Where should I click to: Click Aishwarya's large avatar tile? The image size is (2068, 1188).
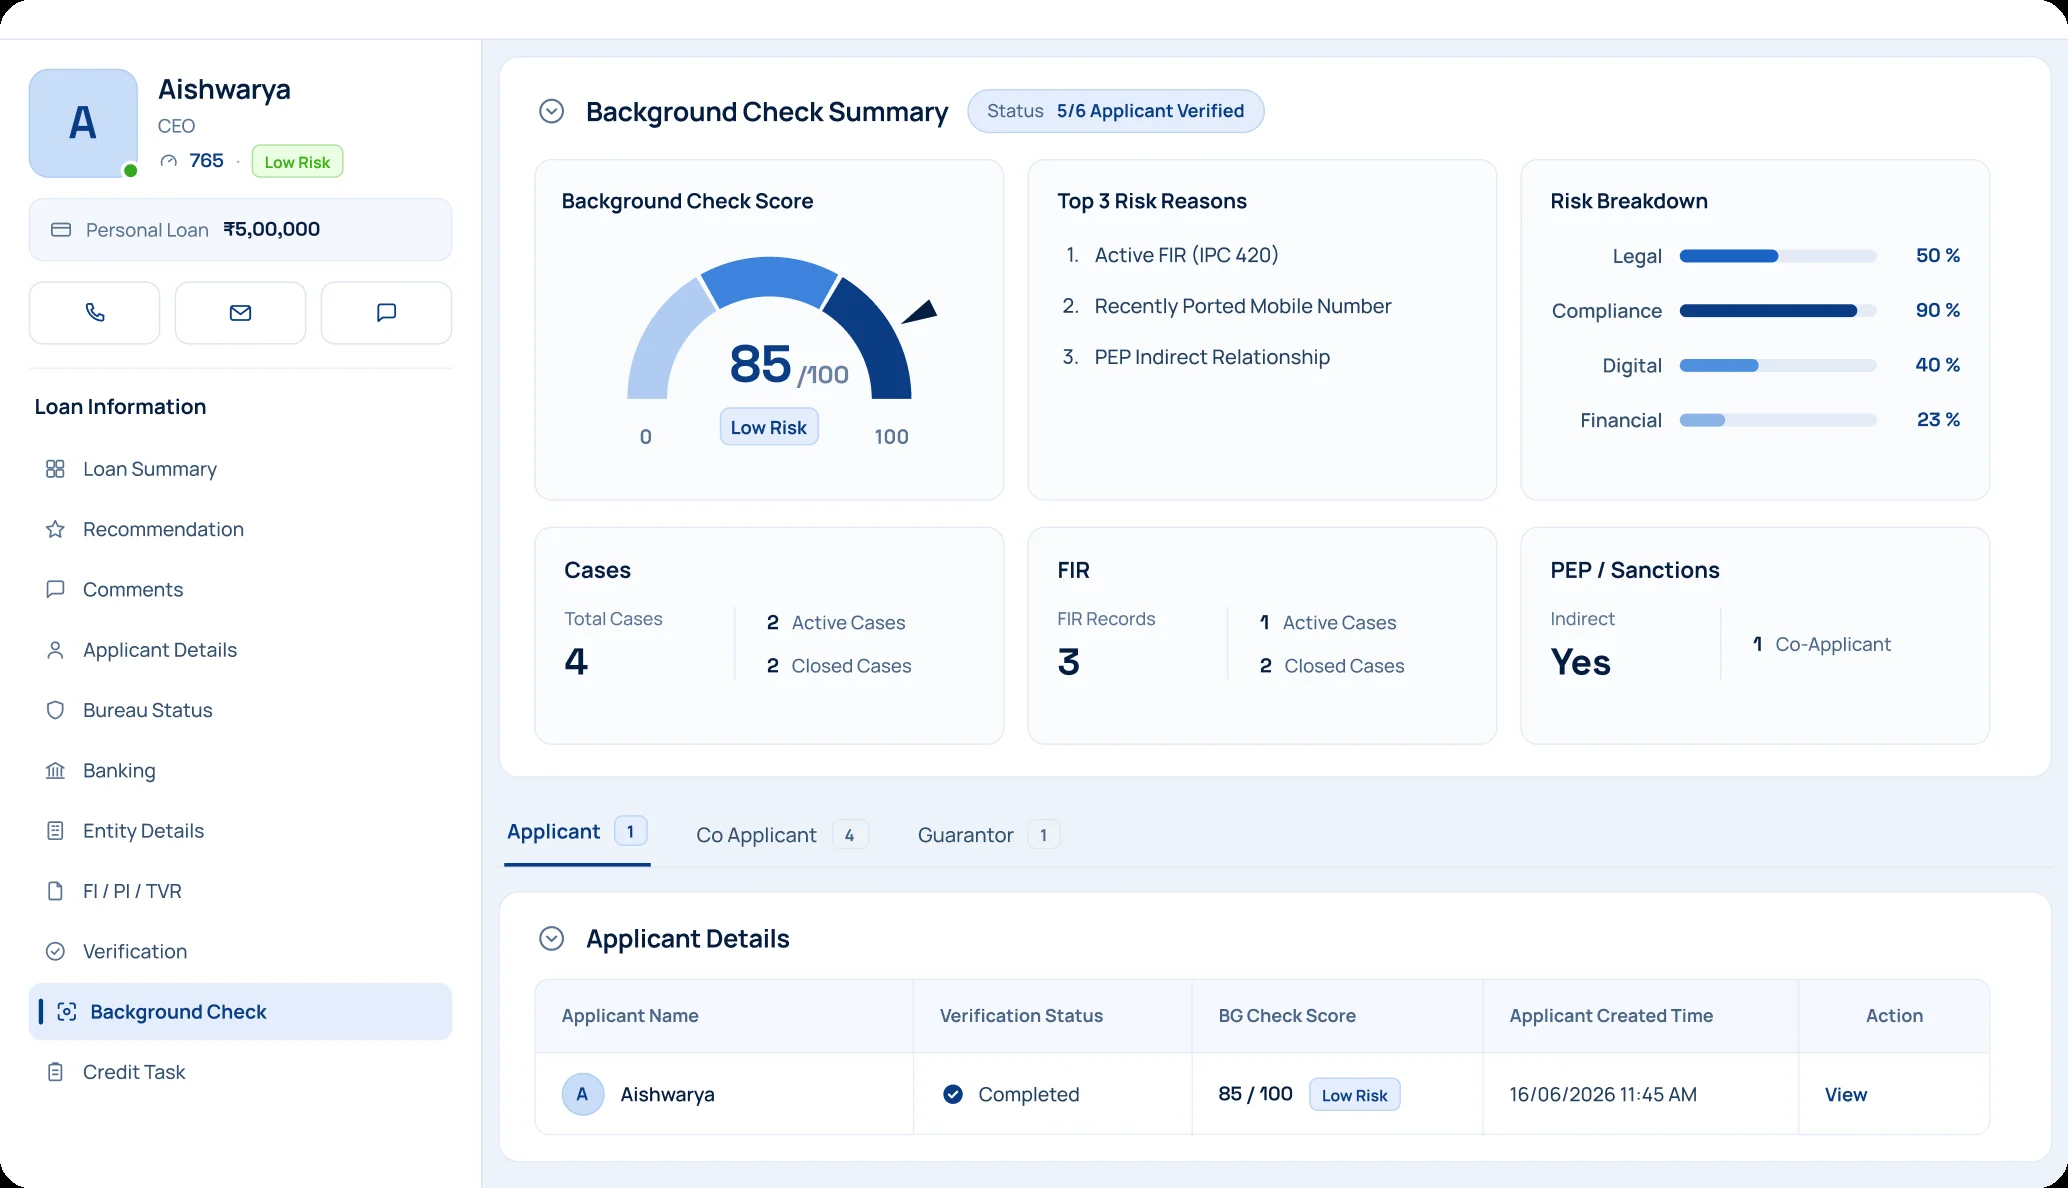[x=83, y=123]
